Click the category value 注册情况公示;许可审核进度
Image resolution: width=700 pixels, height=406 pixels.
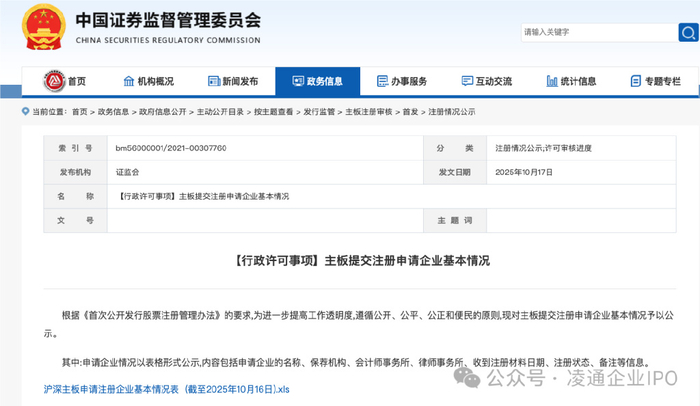[543, 148]
